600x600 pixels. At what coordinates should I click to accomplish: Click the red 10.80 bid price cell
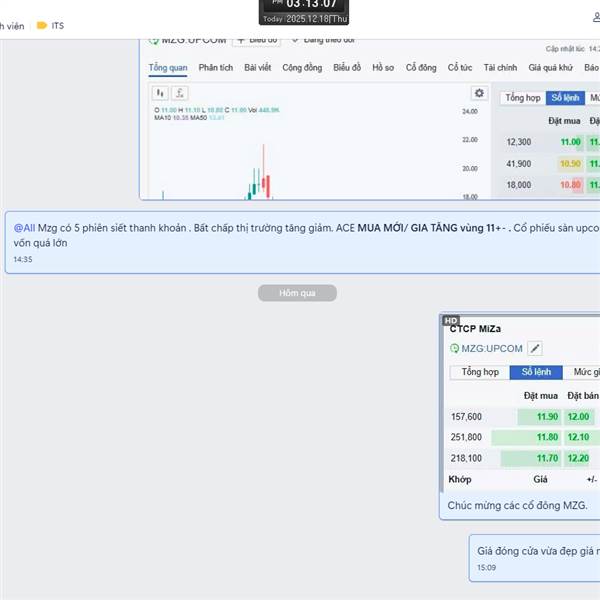571,185
